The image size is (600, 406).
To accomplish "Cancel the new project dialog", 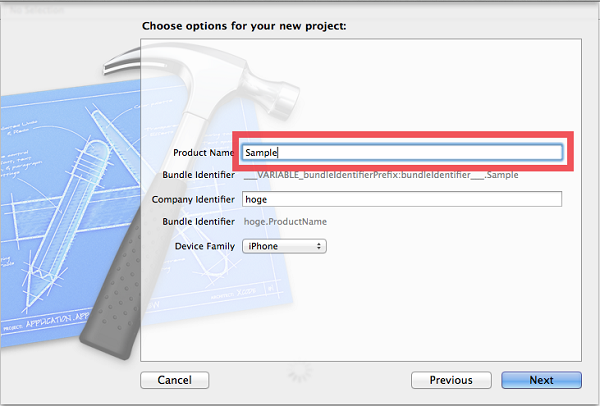I will click(174, 380).
